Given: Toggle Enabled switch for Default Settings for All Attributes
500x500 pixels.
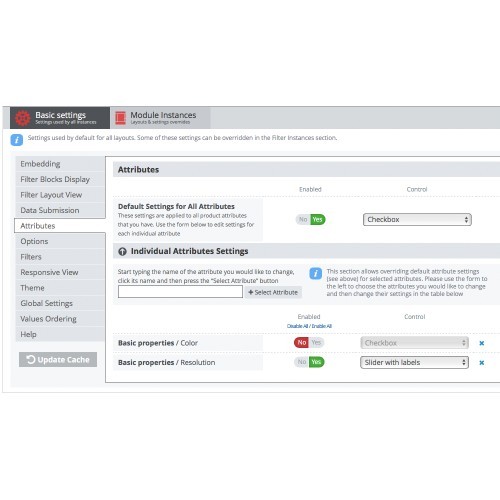Looking at the screenshot, I should coord(310,219).
